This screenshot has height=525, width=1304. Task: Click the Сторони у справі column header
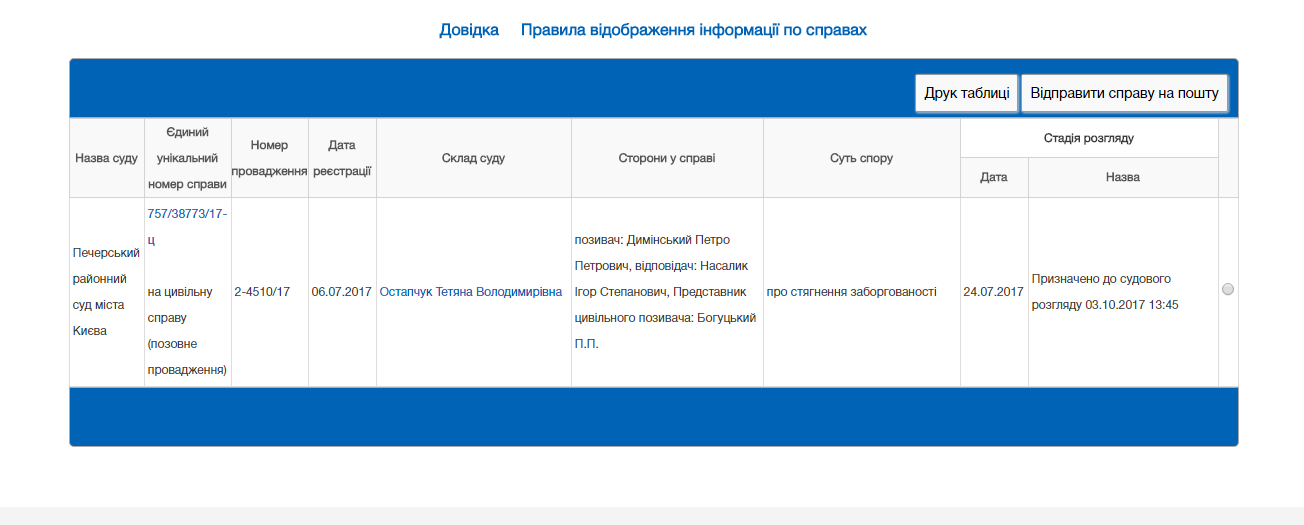[667, 158]
